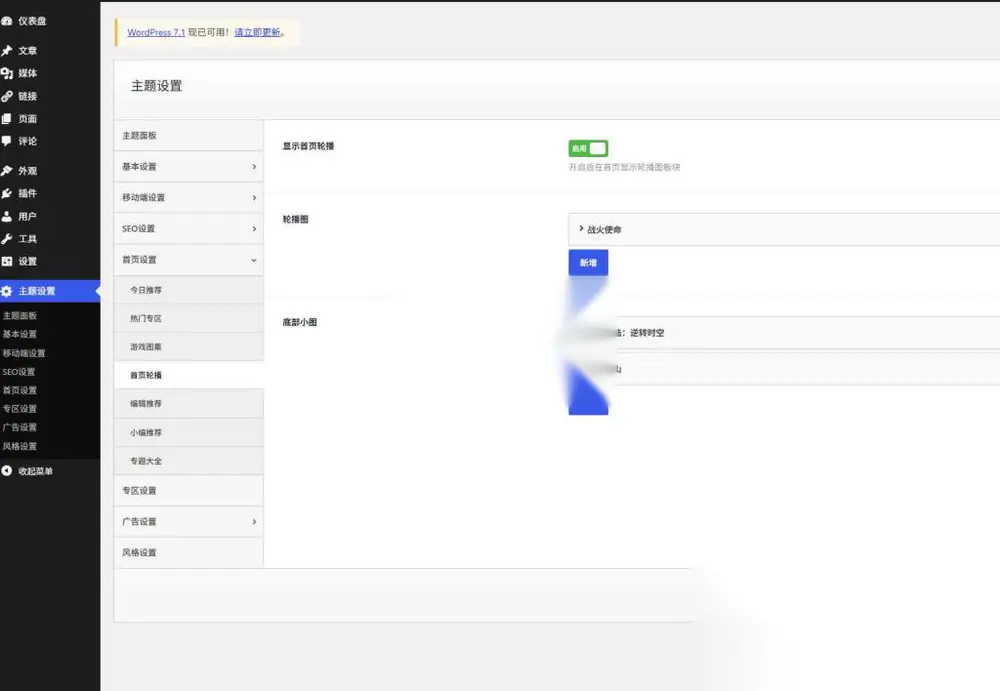Select the 游戏图集 section
This screenshot has width=1000, height=691.
[x=189, y=347]
